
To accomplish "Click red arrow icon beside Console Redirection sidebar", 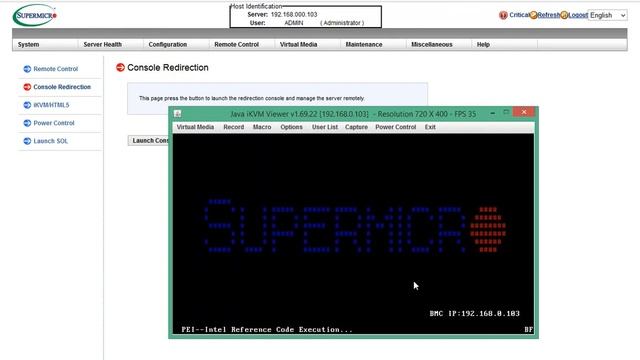I will pos(27,87).
